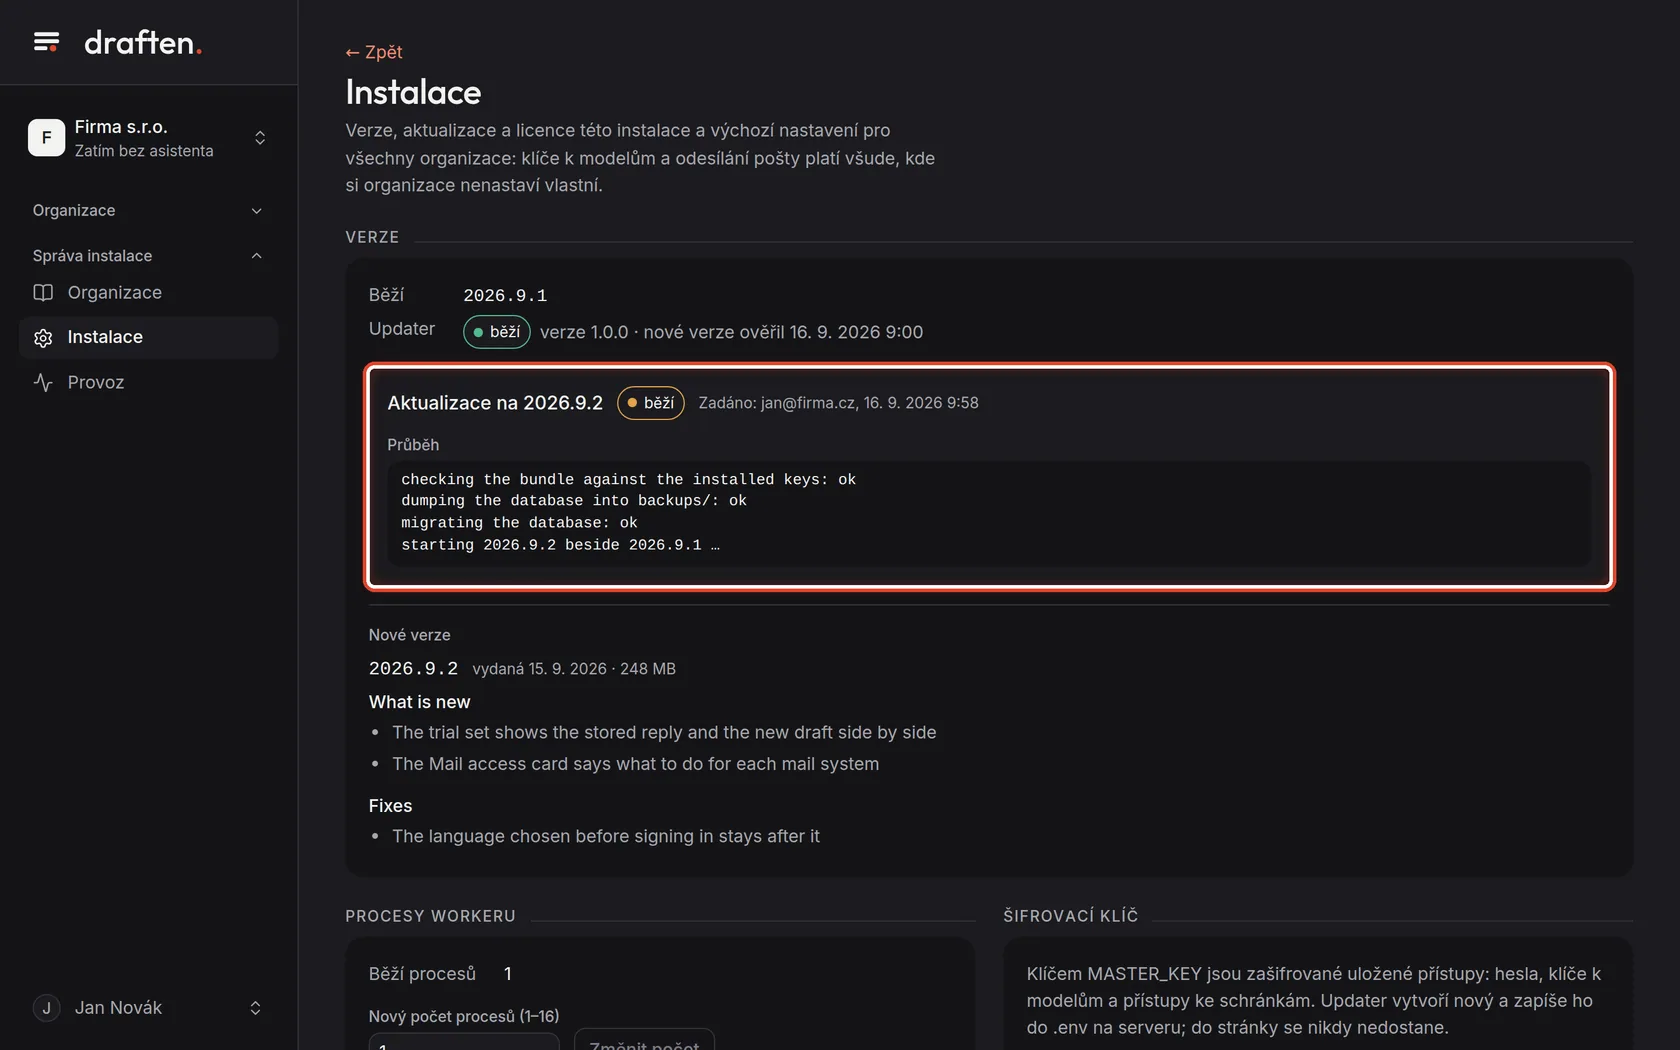Click the update progress log output
The image size is (1680, 1050).
pyautogui.click(x=989, y=513)
